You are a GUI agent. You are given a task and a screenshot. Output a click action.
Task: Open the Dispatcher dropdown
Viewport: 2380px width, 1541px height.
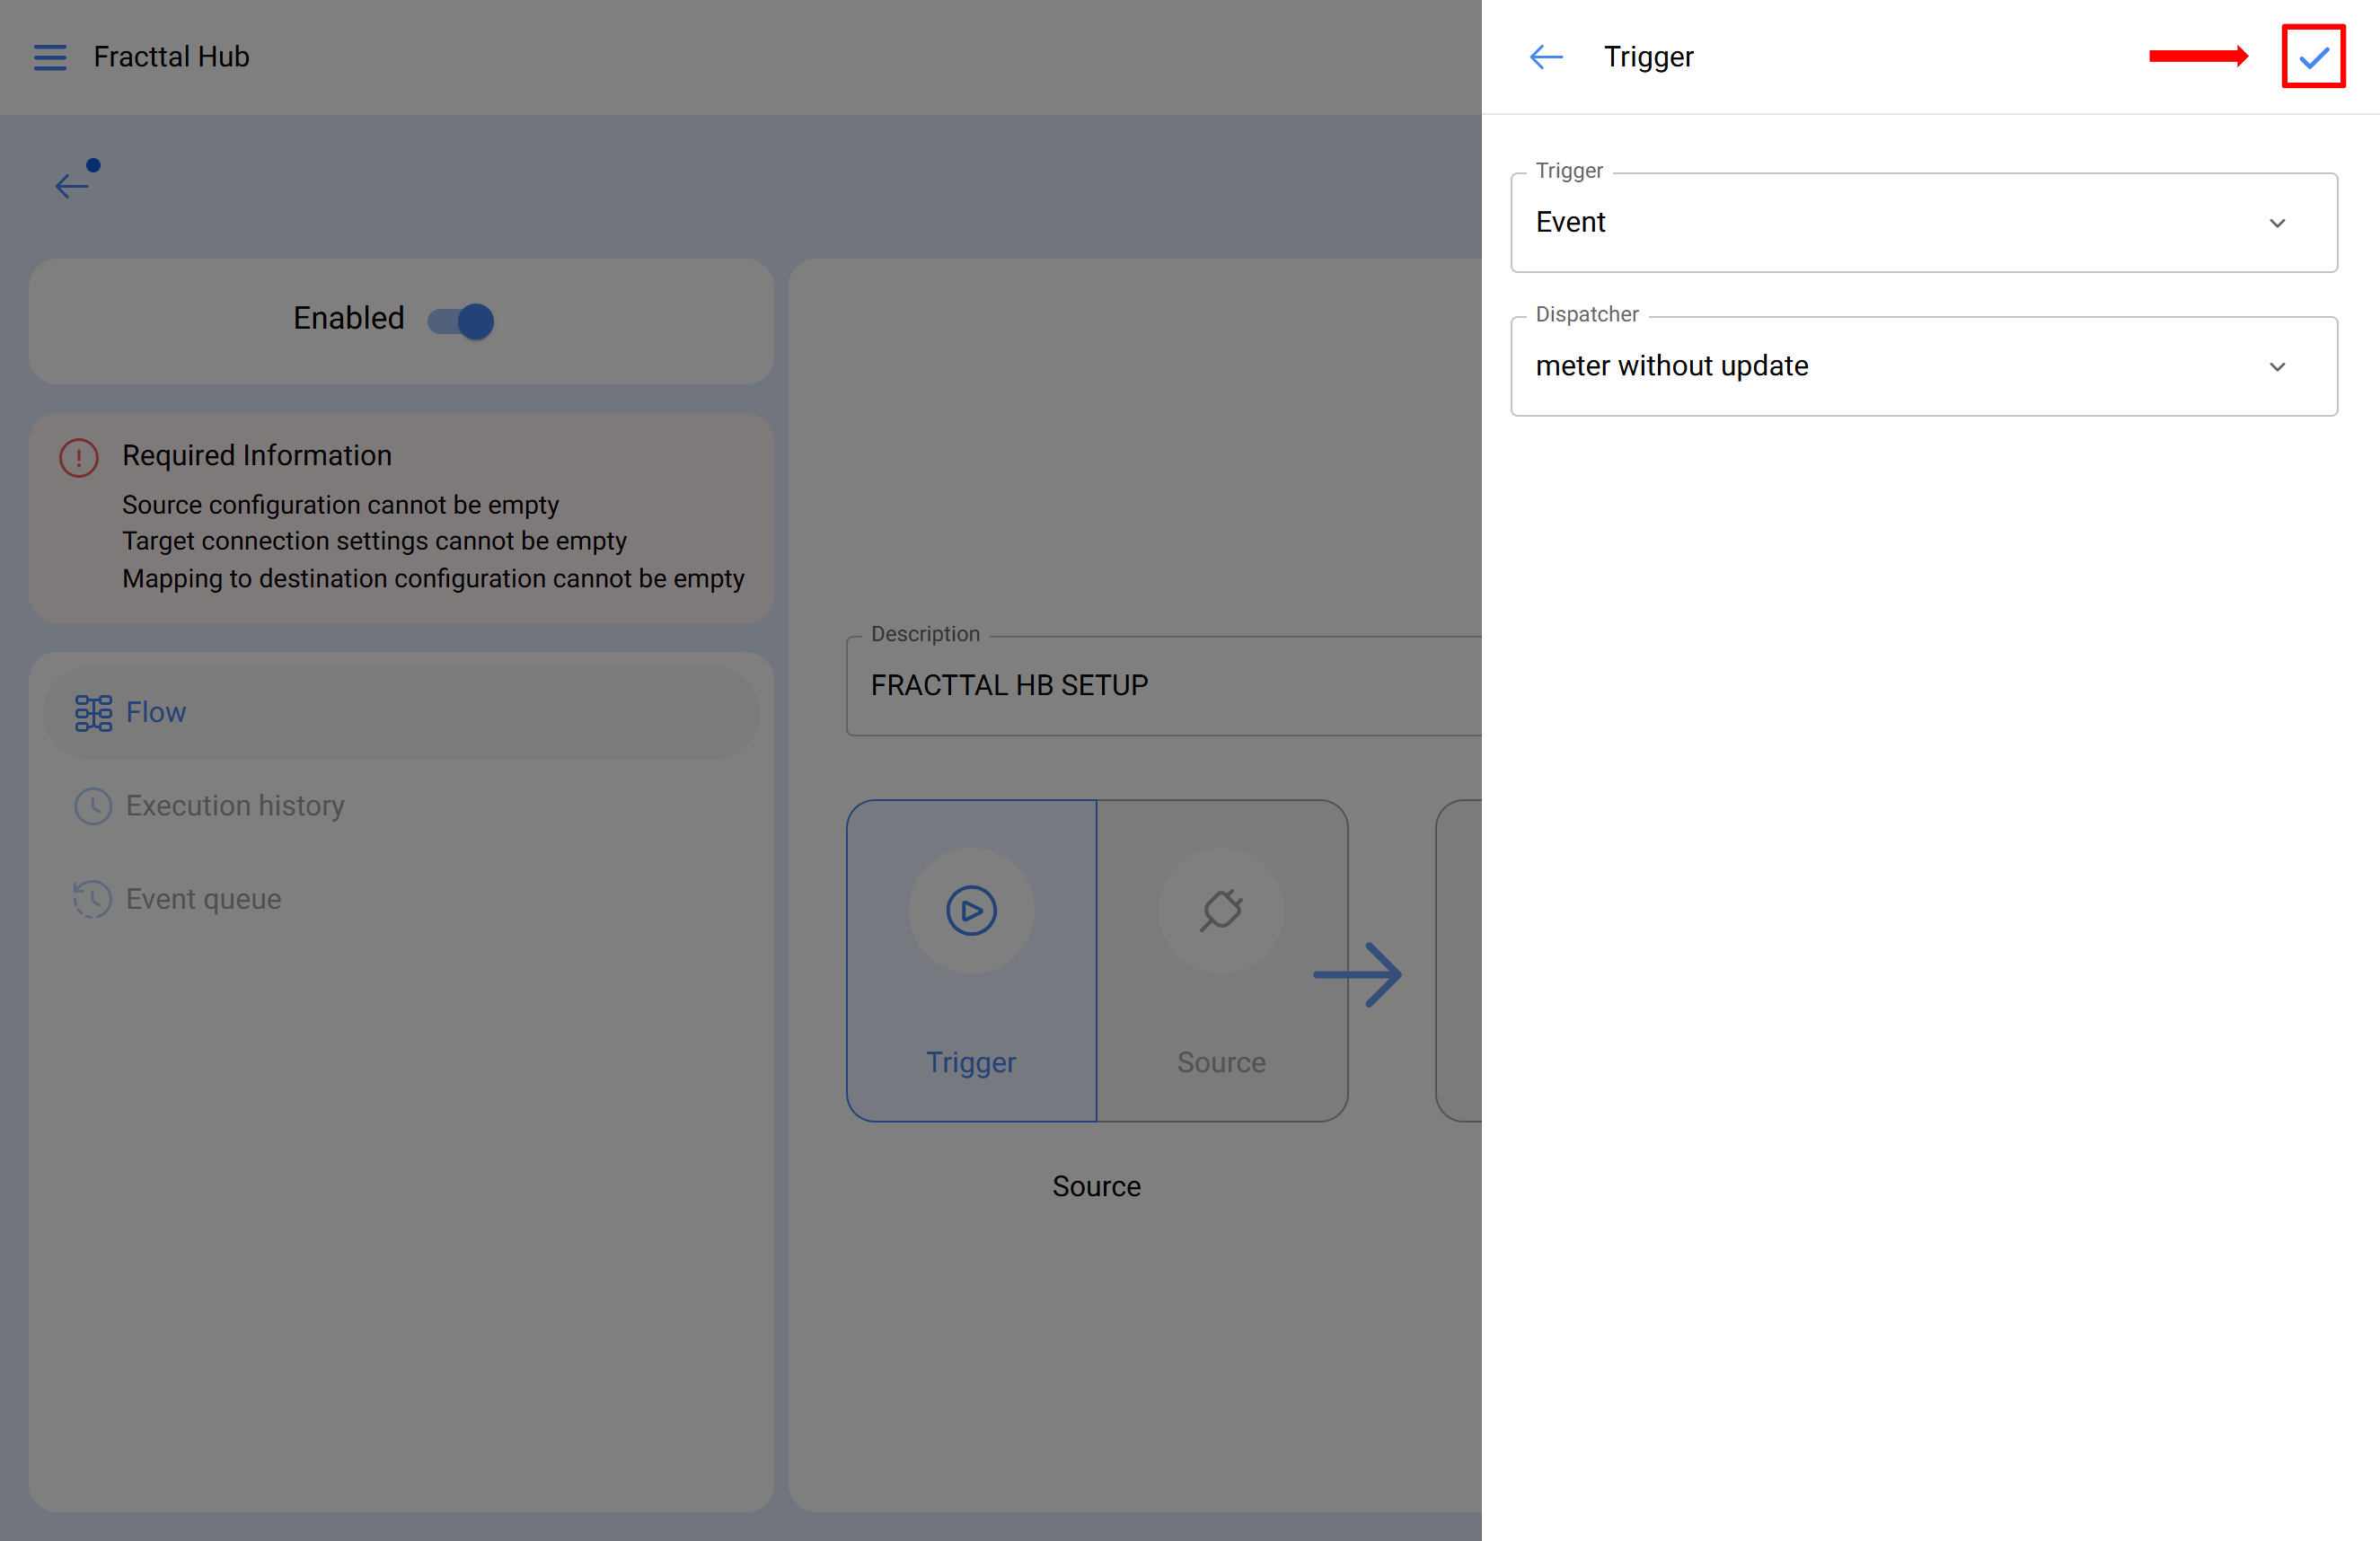point(1900,366)
